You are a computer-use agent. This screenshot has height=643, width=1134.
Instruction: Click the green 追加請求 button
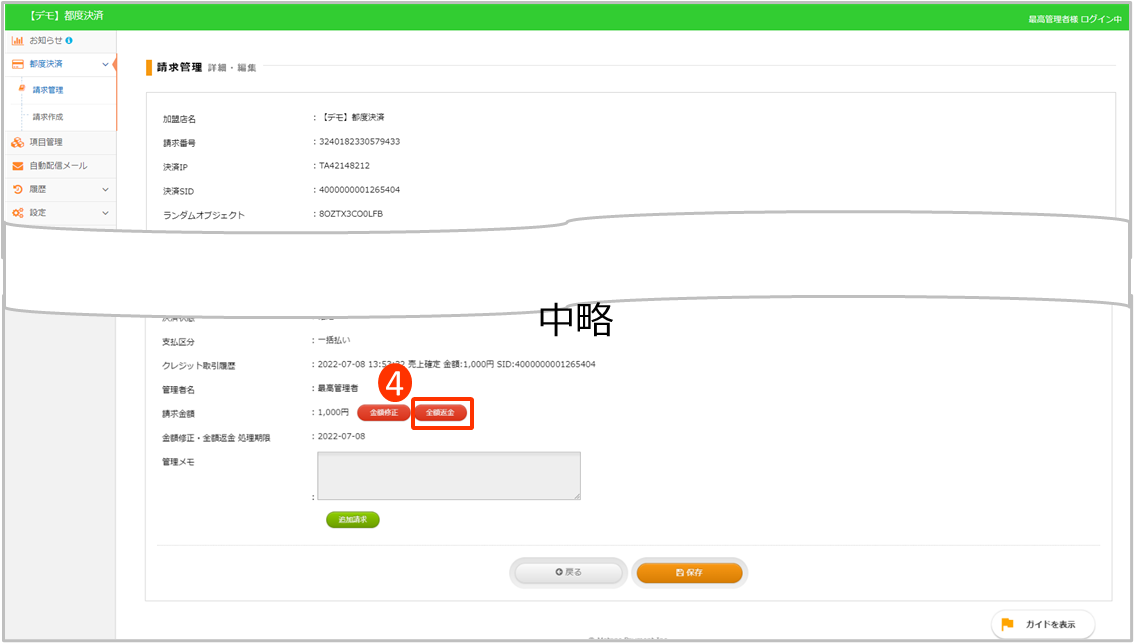352,520
